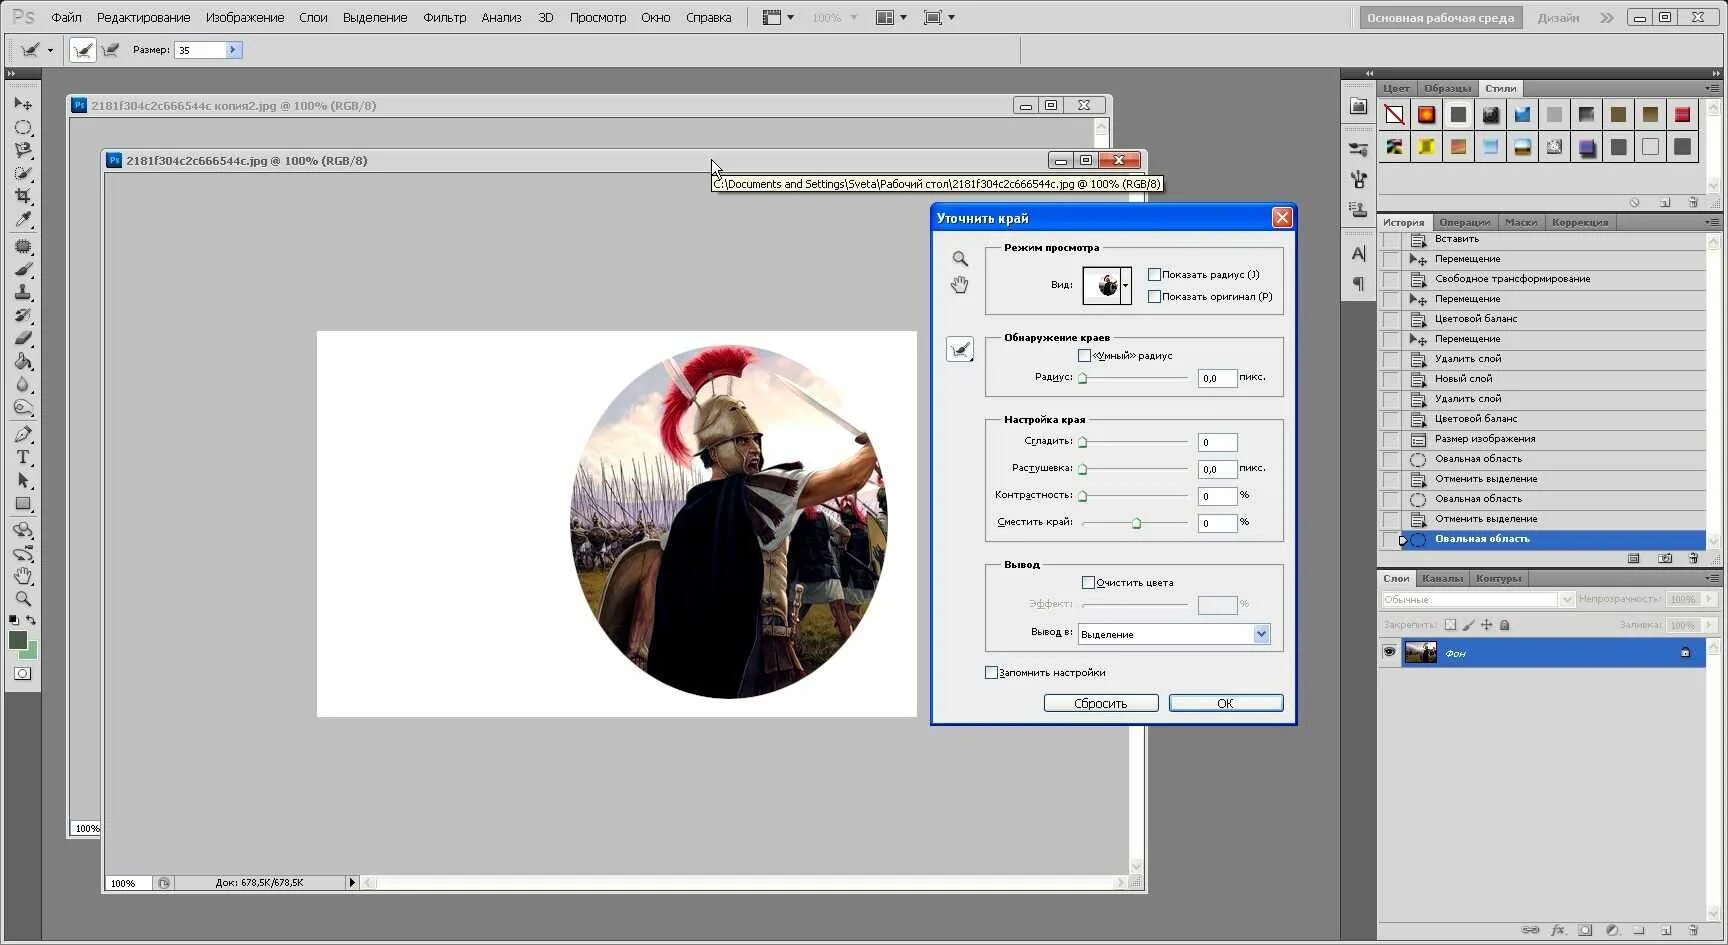This screenshot has height=945, width=1728.
Task: Select the Lasso tool
Action: tap(23, 150)
